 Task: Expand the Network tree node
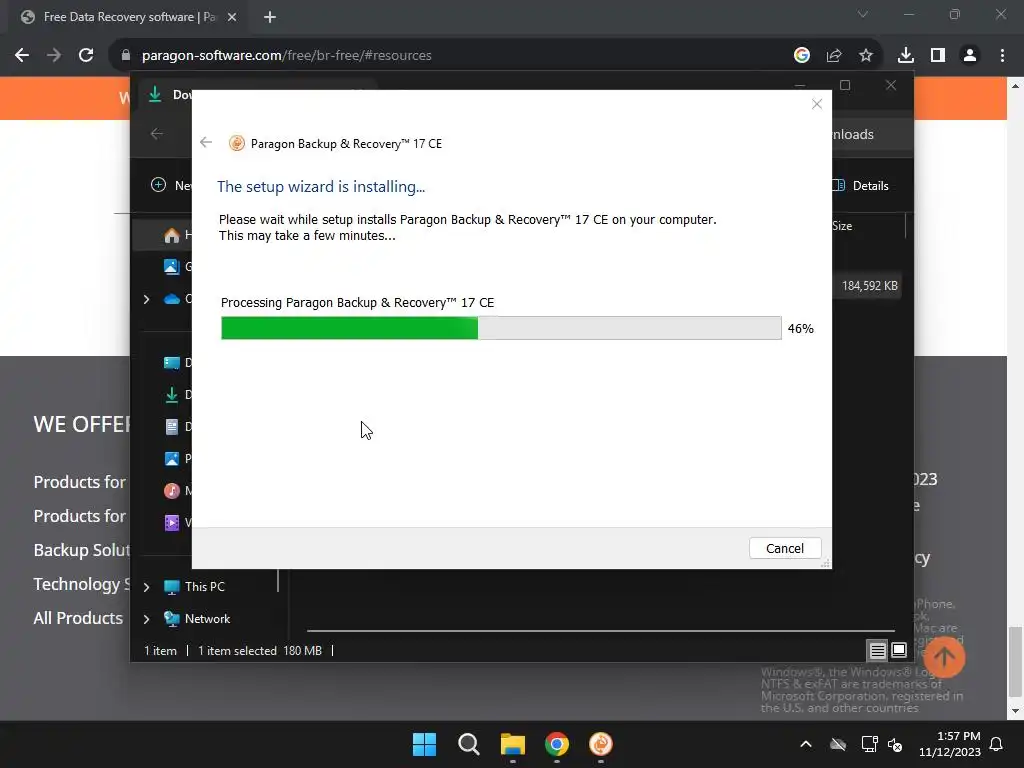pos(146,618)
